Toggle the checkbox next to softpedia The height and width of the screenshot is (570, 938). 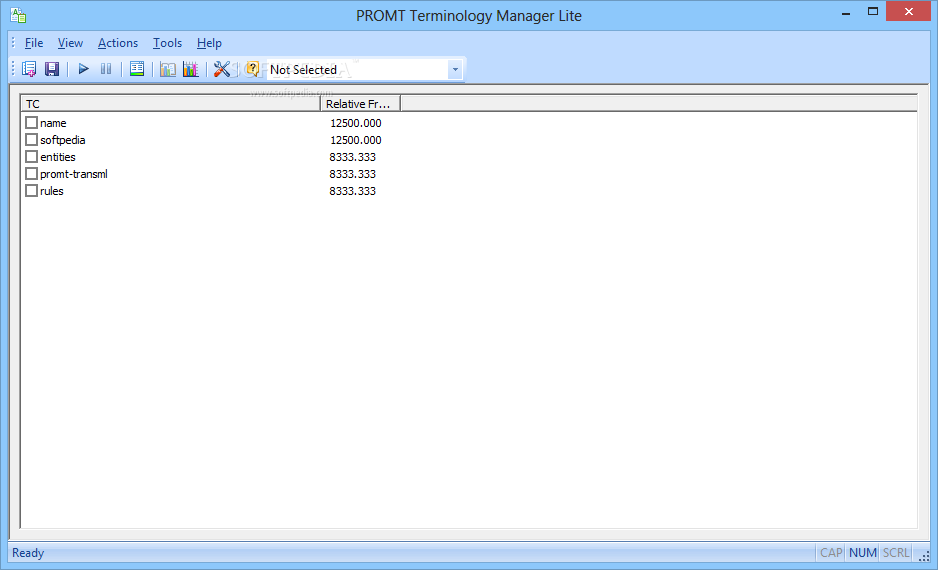point(32,139)
